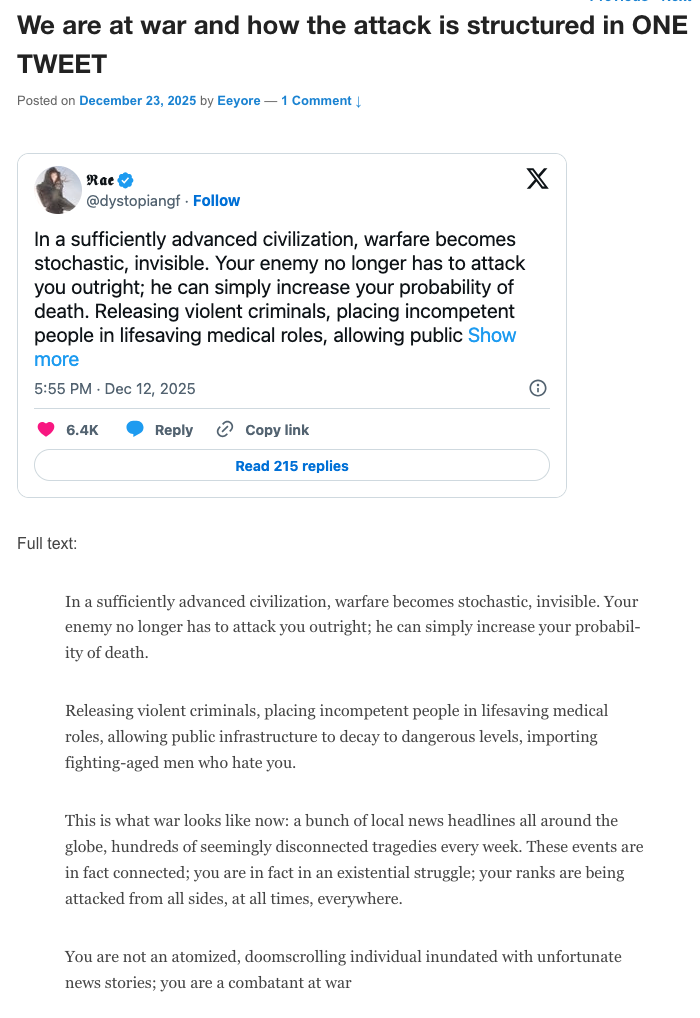The width and height of the screenshot is (700, 1018).
Task: Click the blue verified badge beside Rae
Action: pos(126,180)
